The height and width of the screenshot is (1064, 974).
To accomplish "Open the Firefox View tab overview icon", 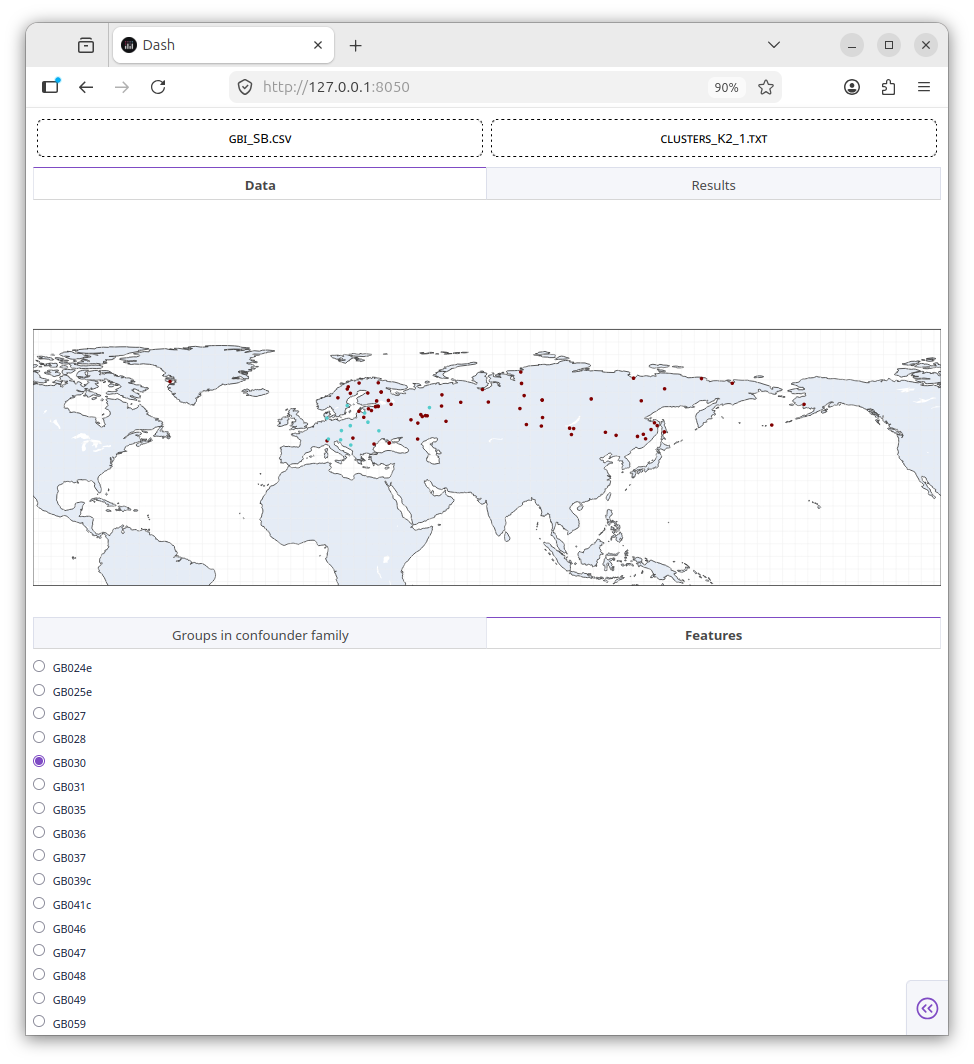I will click(x=86, y=45).
